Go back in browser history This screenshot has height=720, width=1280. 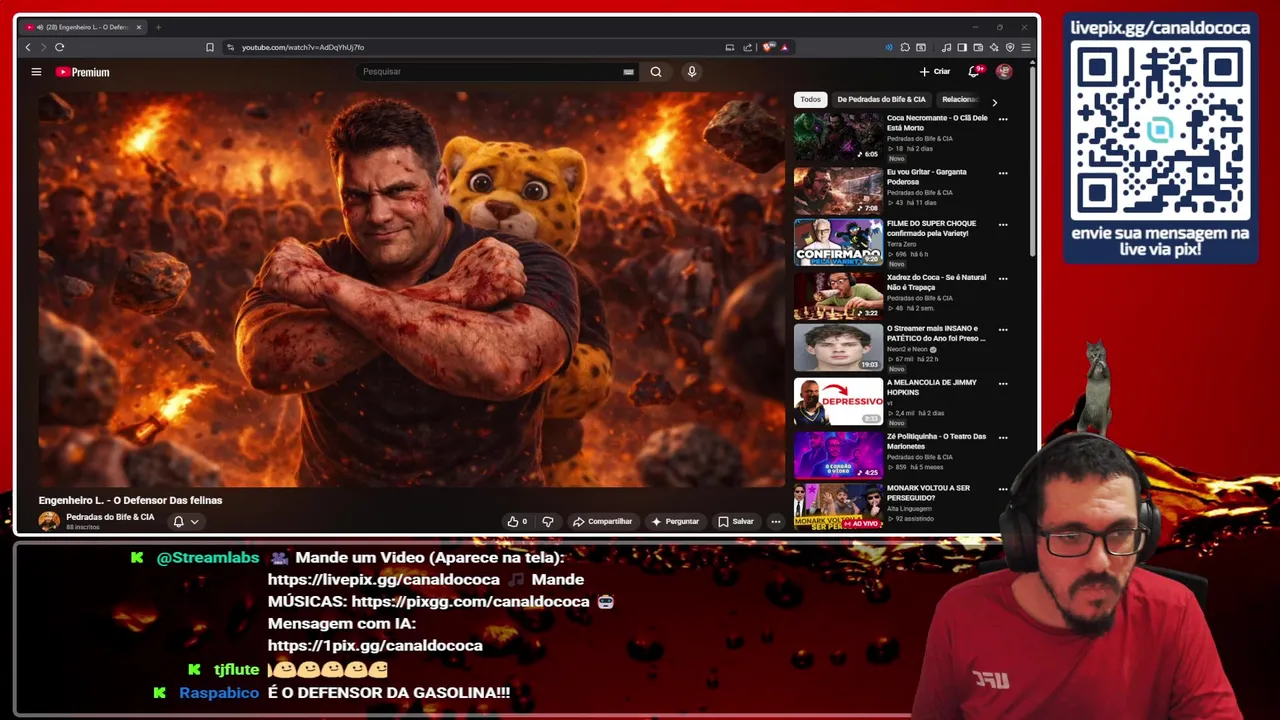pyautogui.click(x=28, y=47)
